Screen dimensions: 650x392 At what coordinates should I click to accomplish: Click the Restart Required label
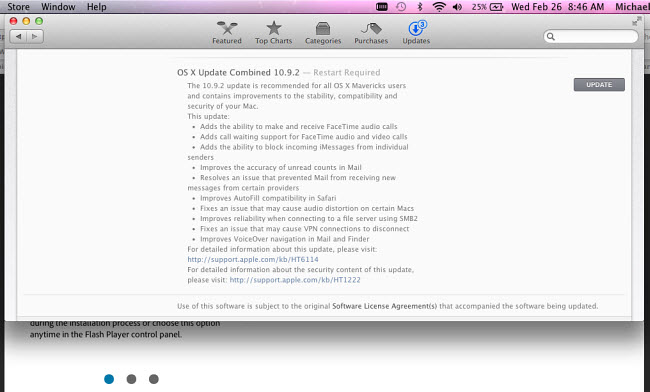pyautogui.click(x=347, y=73)
